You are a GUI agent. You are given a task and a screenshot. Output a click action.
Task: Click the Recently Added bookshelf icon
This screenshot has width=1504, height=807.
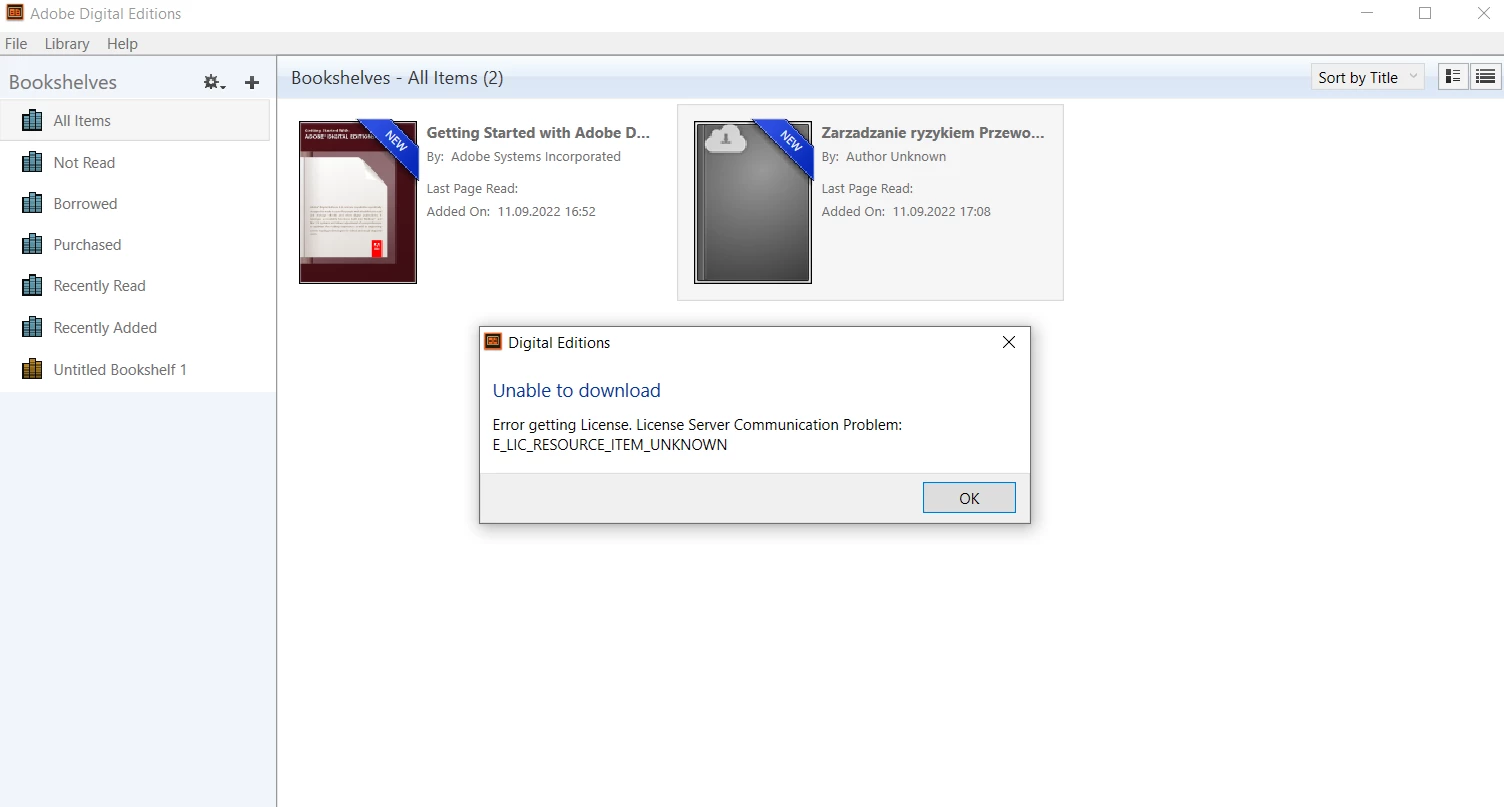[32, 327]
